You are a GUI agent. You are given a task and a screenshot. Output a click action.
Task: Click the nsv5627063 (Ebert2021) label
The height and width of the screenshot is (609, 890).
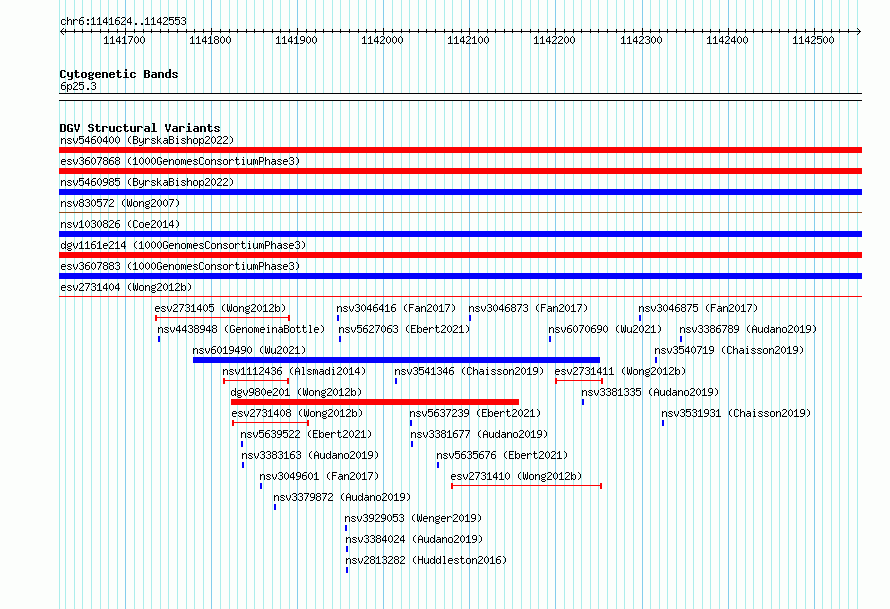coord(404,329)
